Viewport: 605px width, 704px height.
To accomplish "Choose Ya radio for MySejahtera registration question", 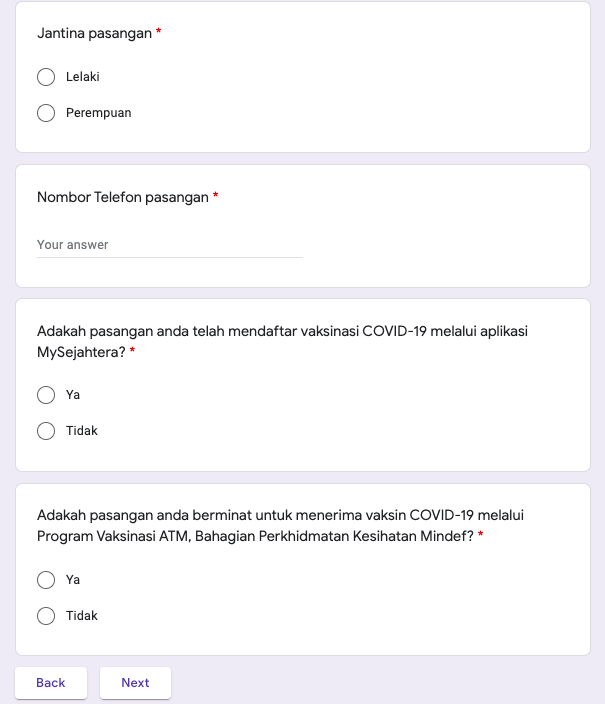I will [x=46, y=395].
